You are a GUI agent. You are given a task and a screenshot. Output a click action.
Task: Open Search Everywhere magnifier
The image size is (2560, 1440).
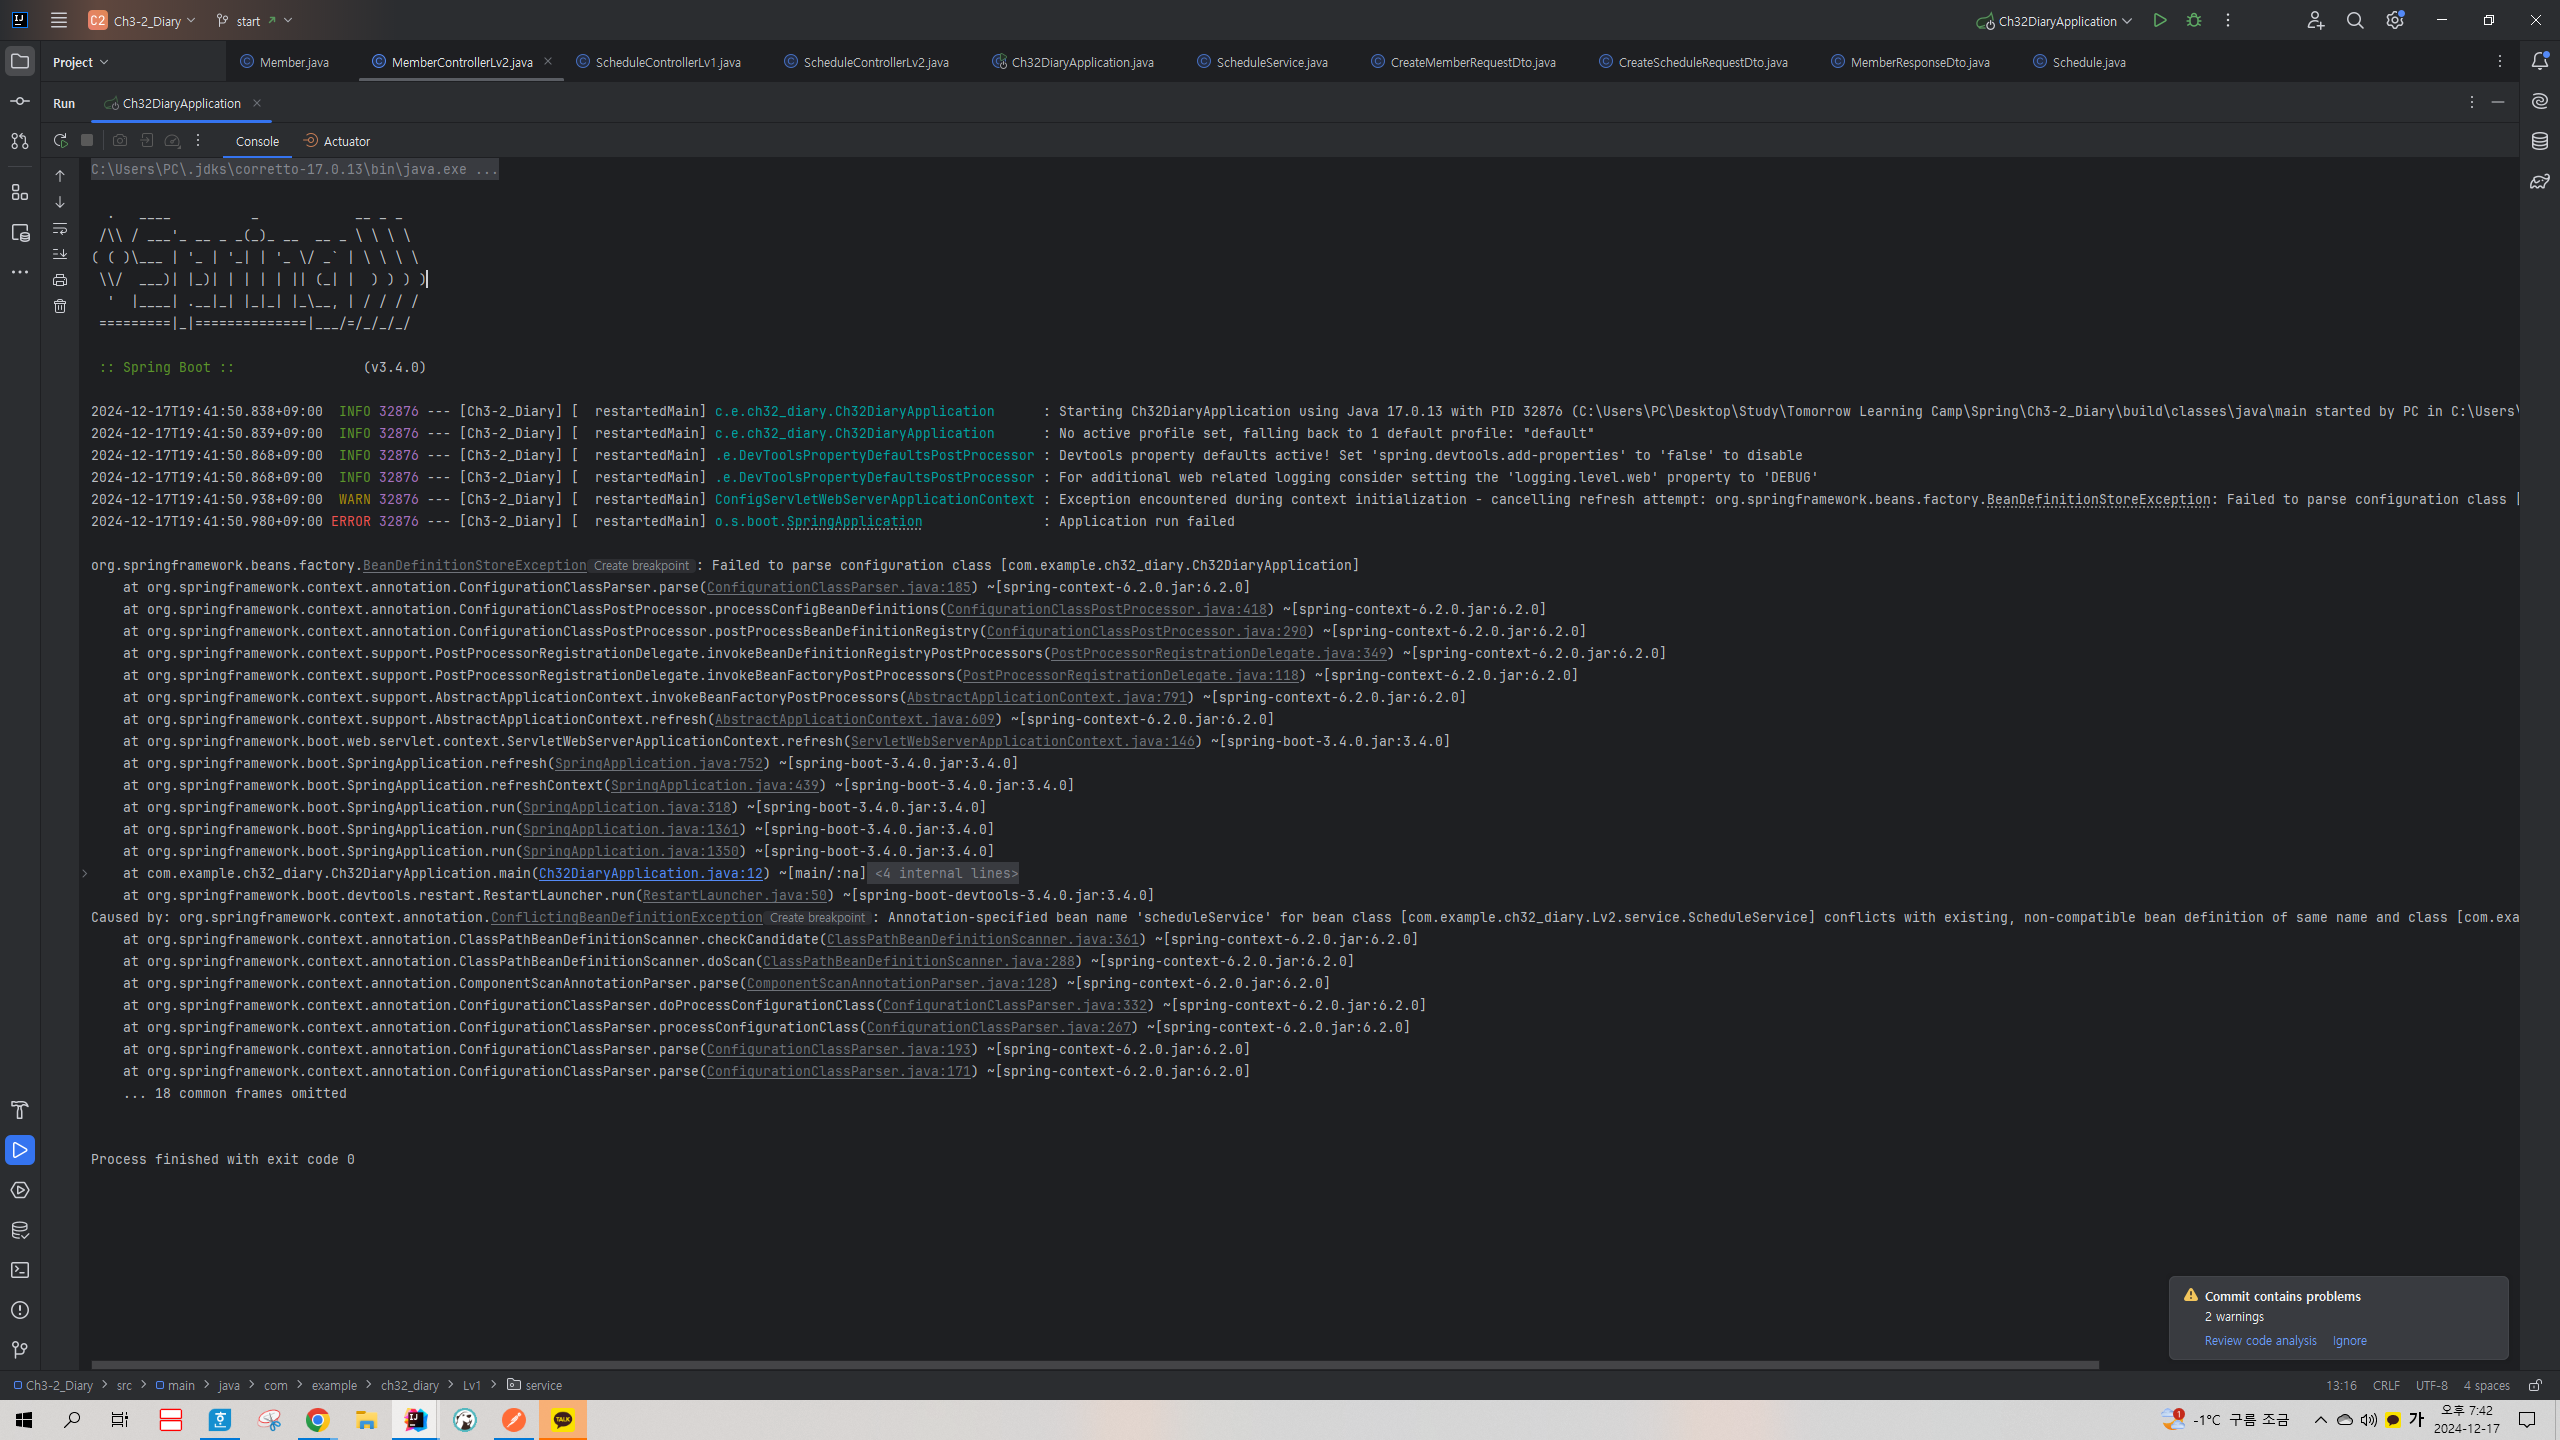click(x=2355, y=20)
